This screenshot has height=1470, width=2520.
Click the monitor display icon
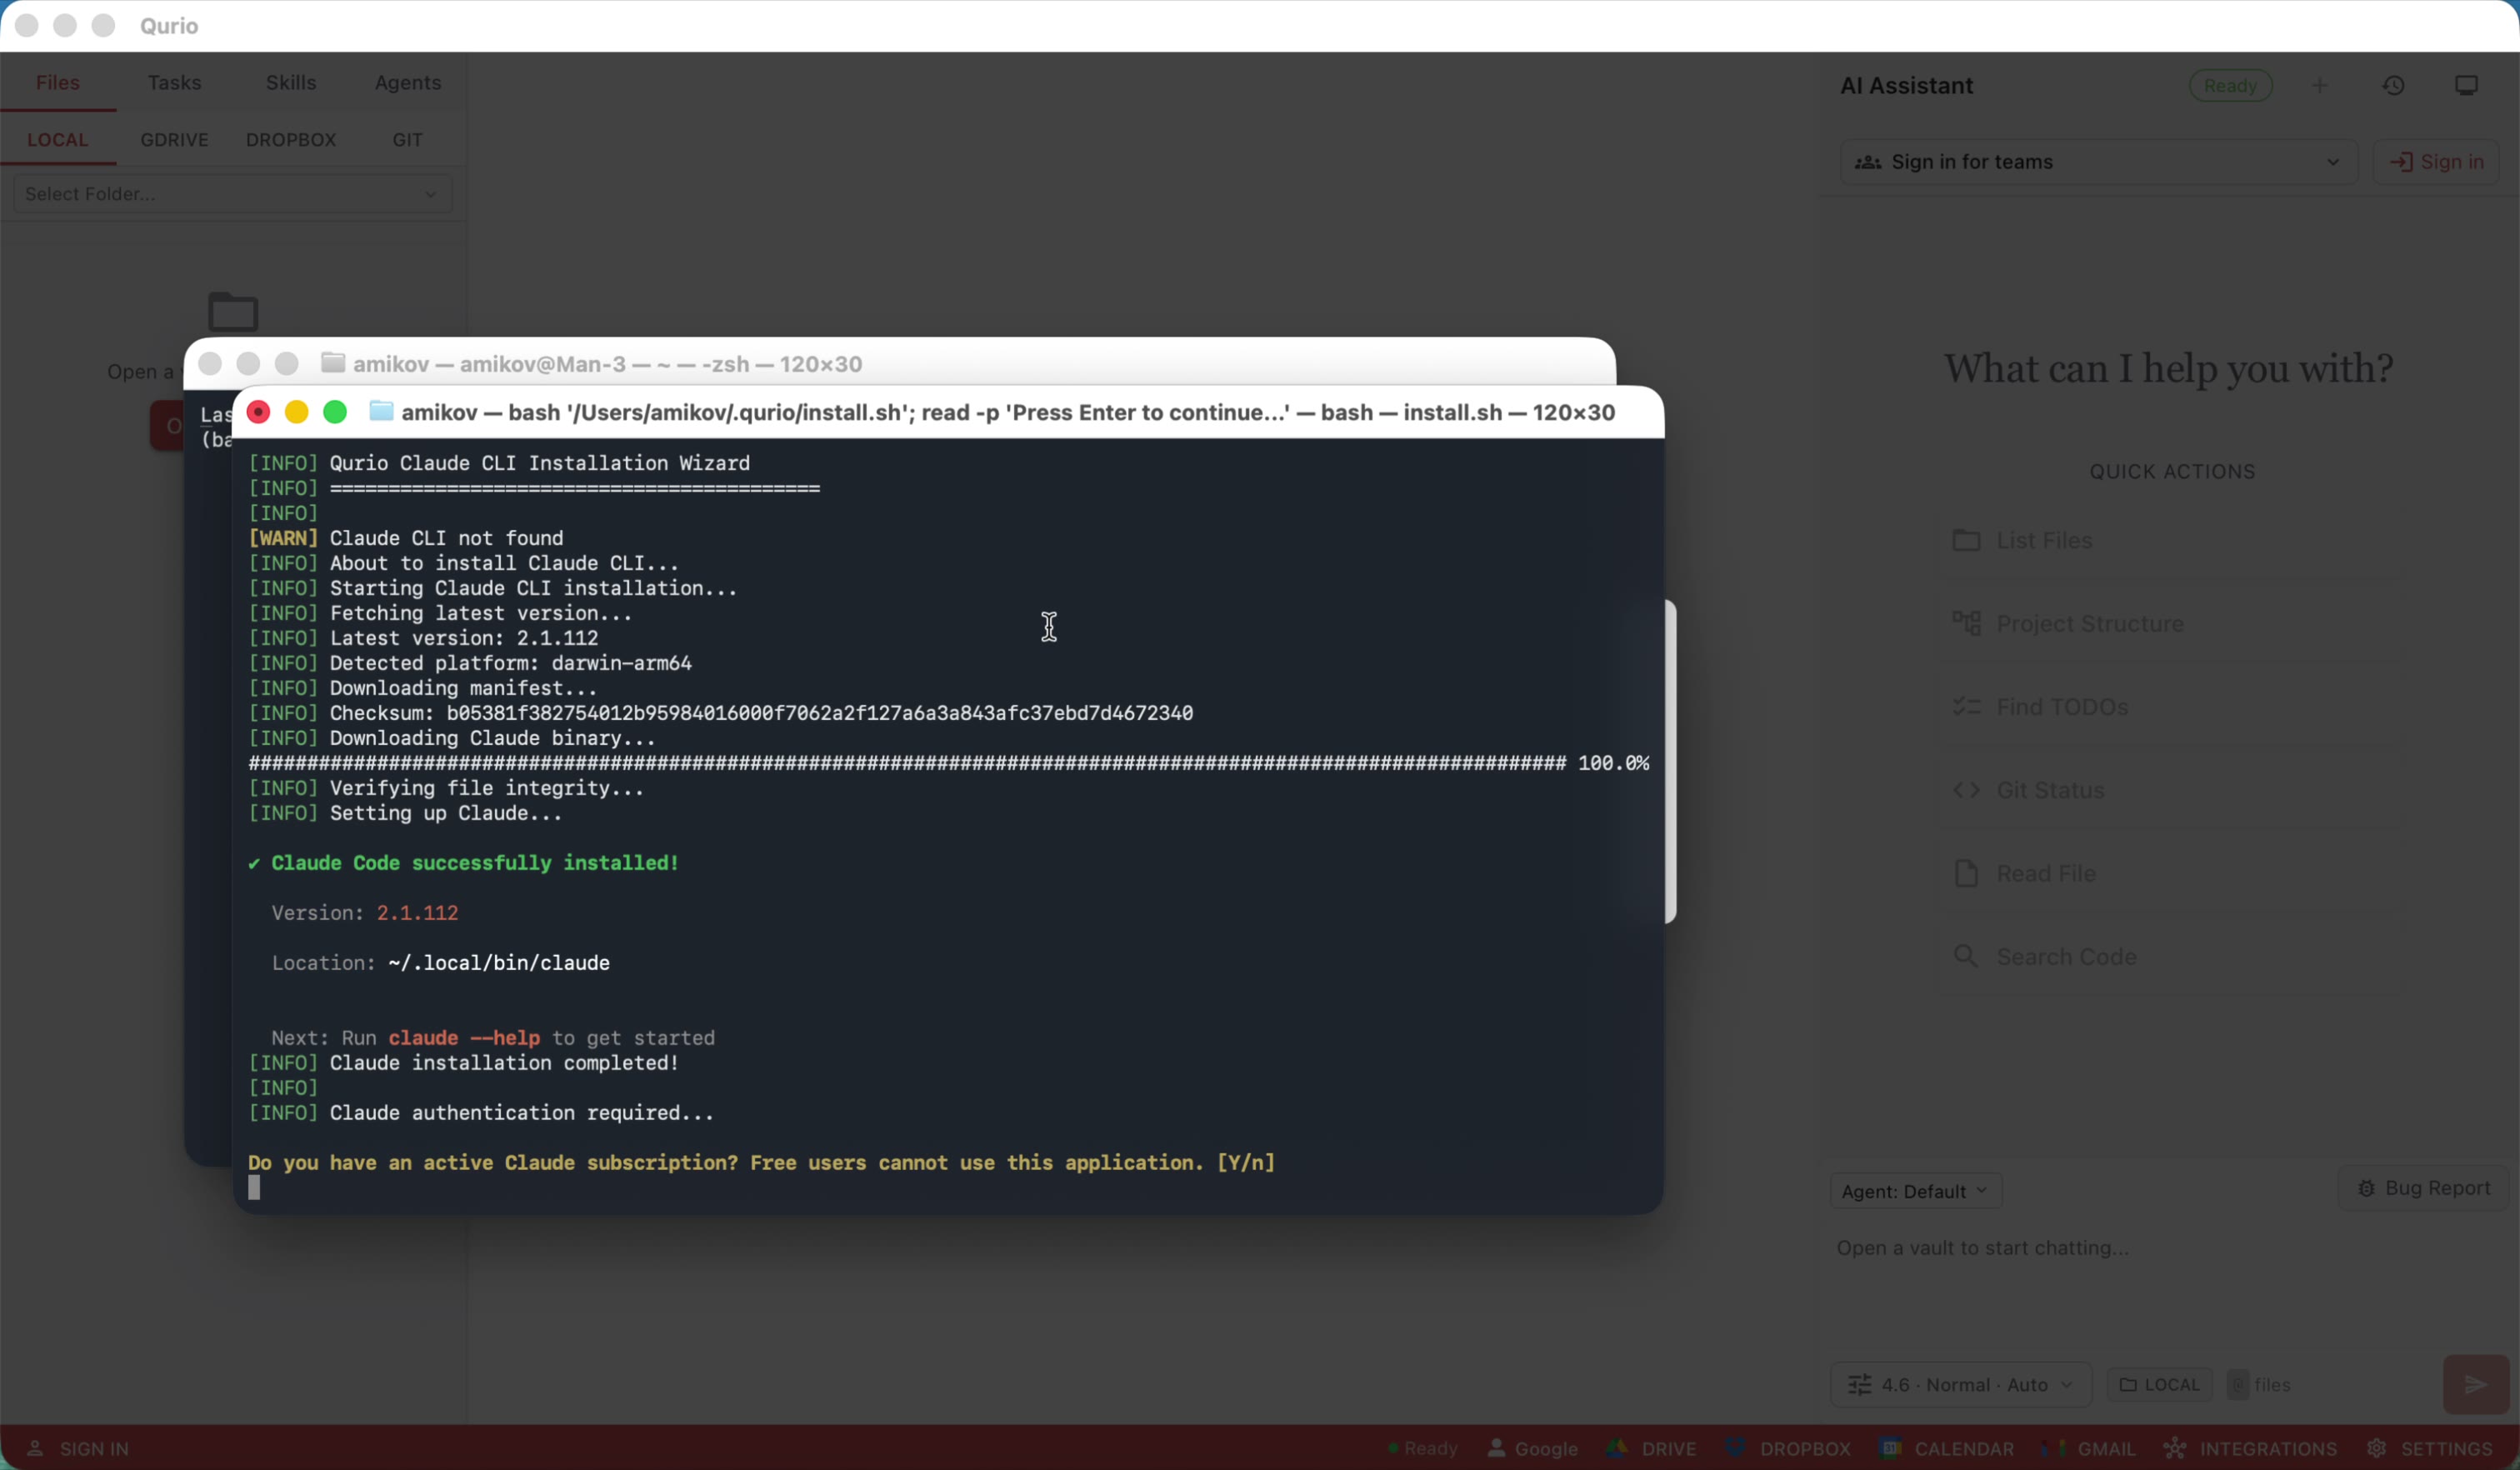point(2466,86)
